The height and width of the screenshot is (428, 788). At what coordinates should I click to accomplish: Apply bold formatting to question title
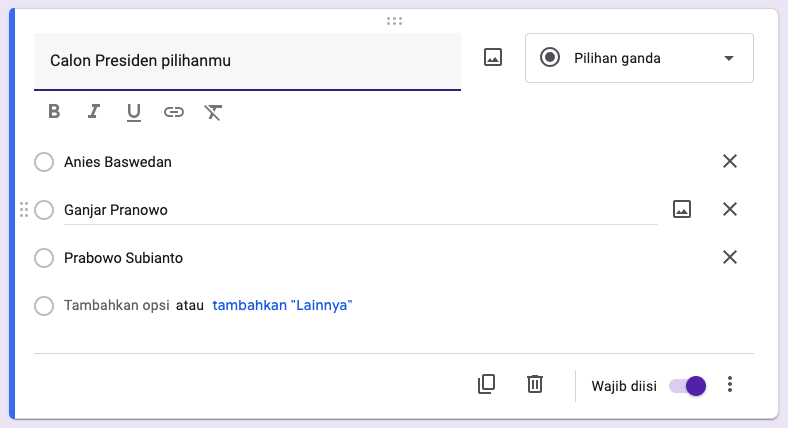54,111
